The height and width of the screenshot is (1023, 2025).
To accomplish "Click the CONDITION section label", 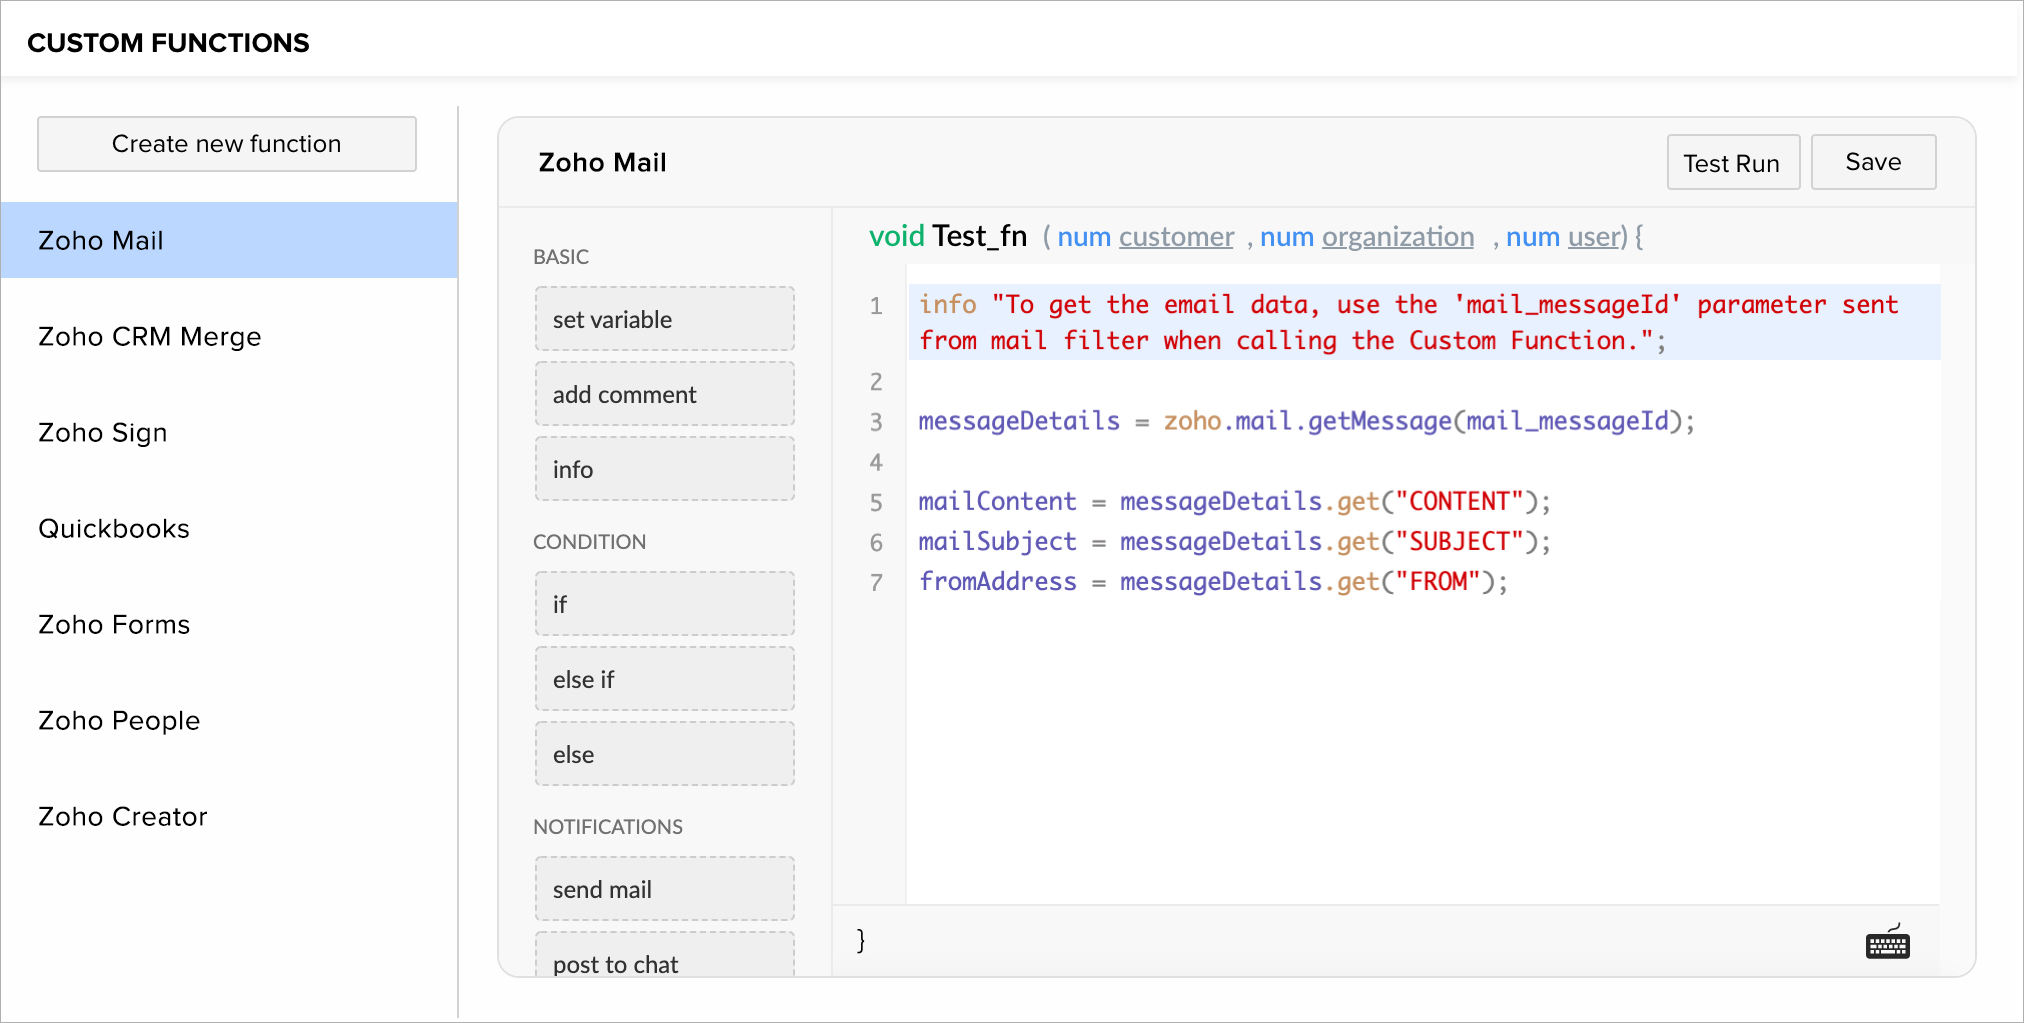I will pyautogui.click(x=589, y=542).
